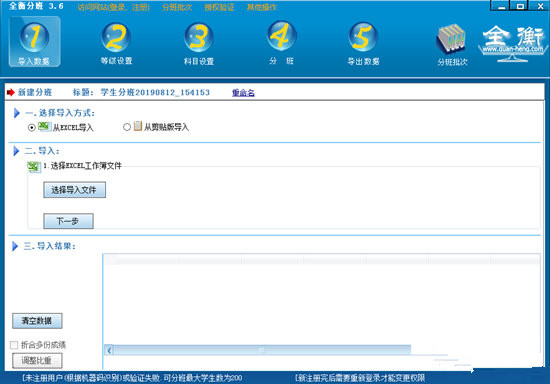Open the 其他操作 menu
This screenshot has height=384, width=550.
(x=262, y=7)
